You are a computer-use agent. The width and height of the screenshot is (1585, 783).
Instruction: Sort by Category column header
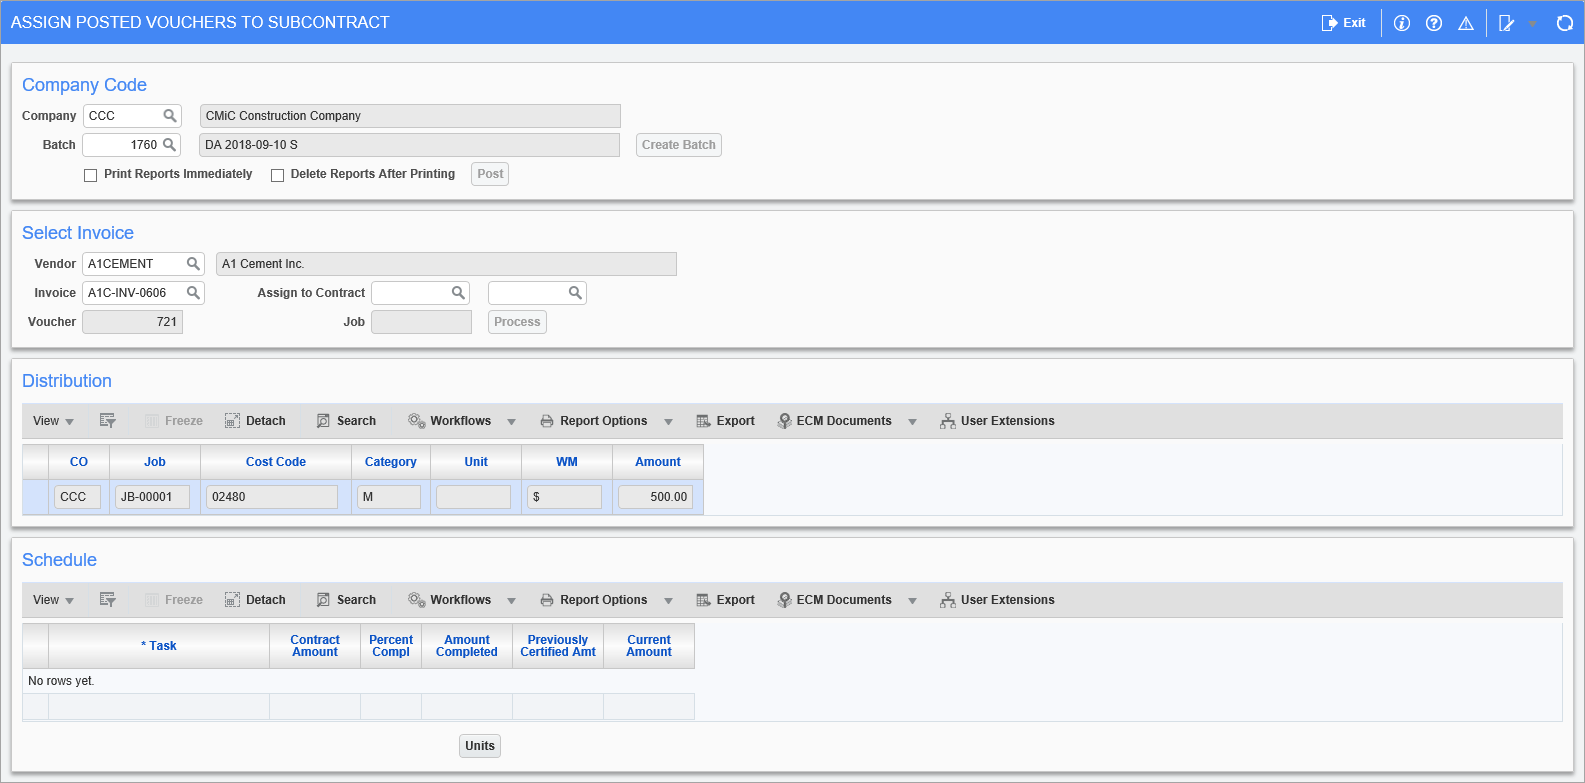(391, 462)
